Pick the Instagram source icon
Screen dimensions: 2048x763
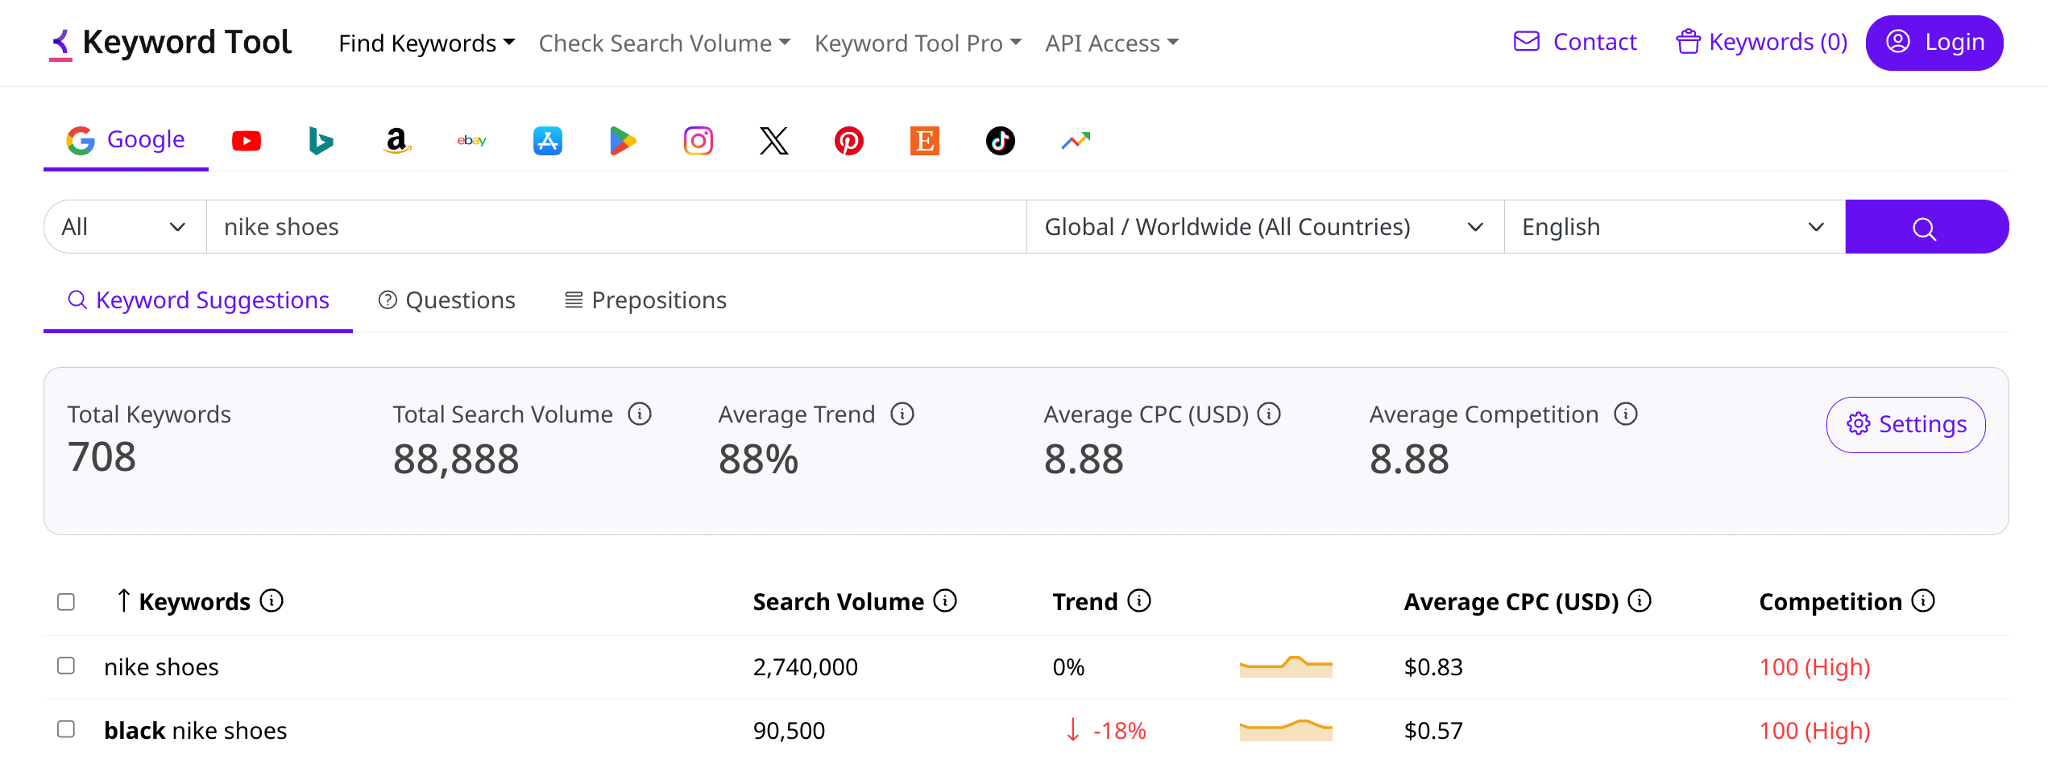(698, 141)
